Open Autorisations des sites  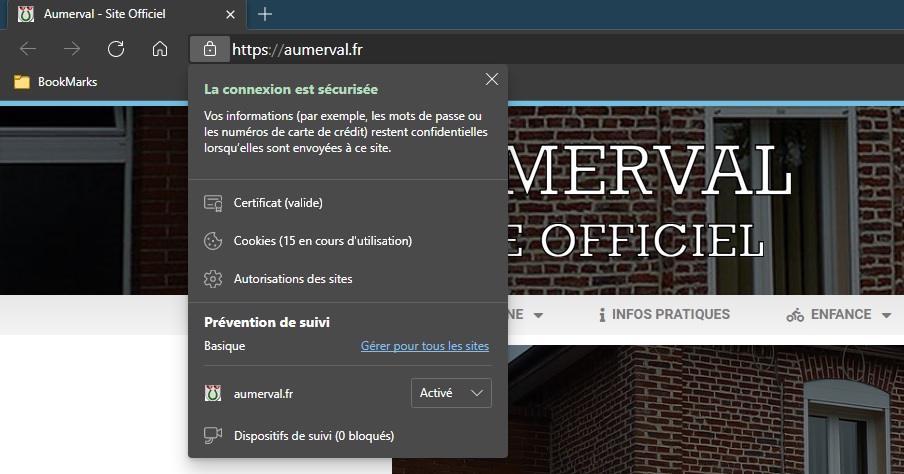[292, 279]
